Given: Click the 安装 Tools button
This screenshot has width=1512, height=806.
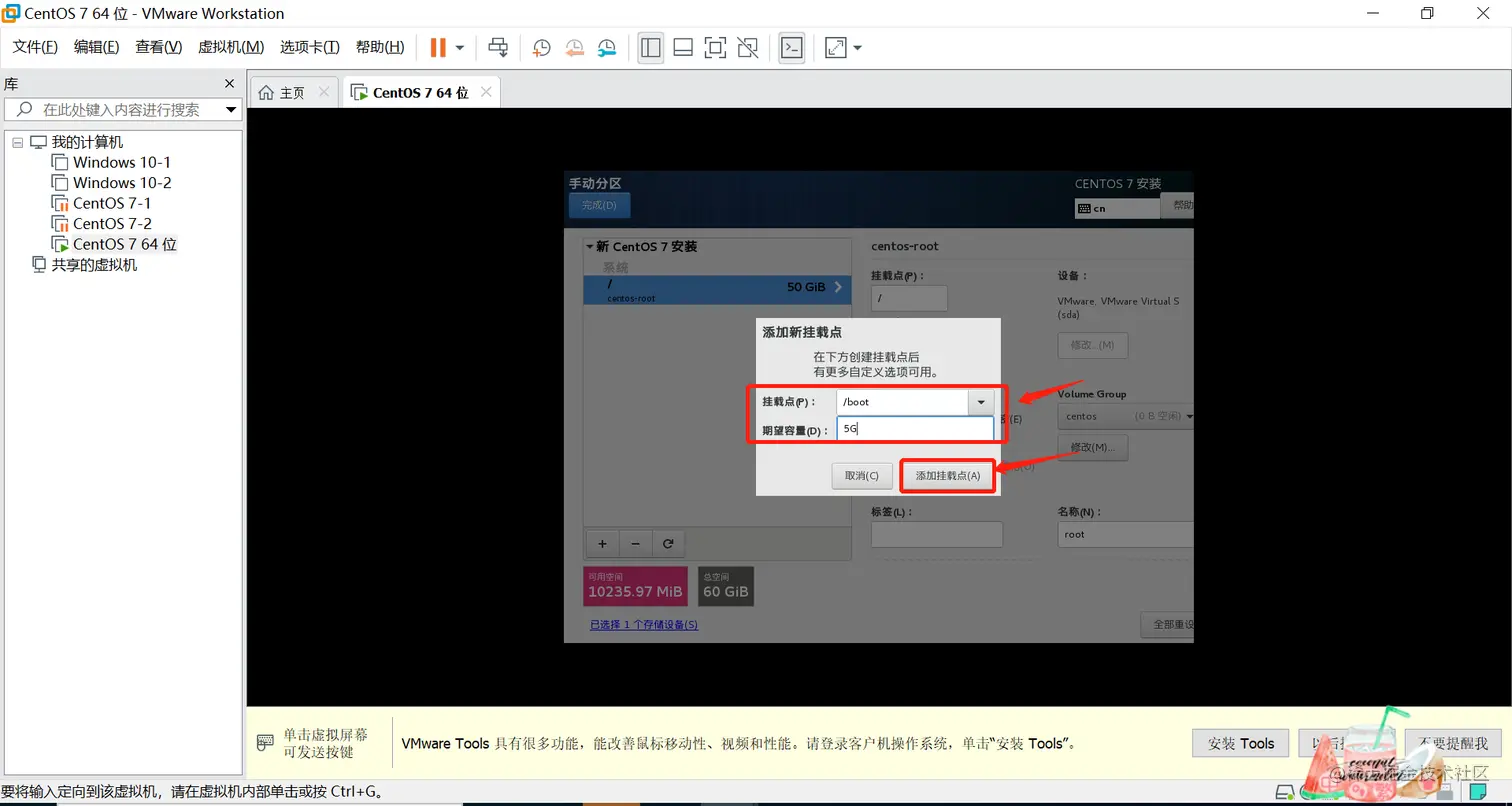Looking at the screenshot, I should (x=1241, y=743).
